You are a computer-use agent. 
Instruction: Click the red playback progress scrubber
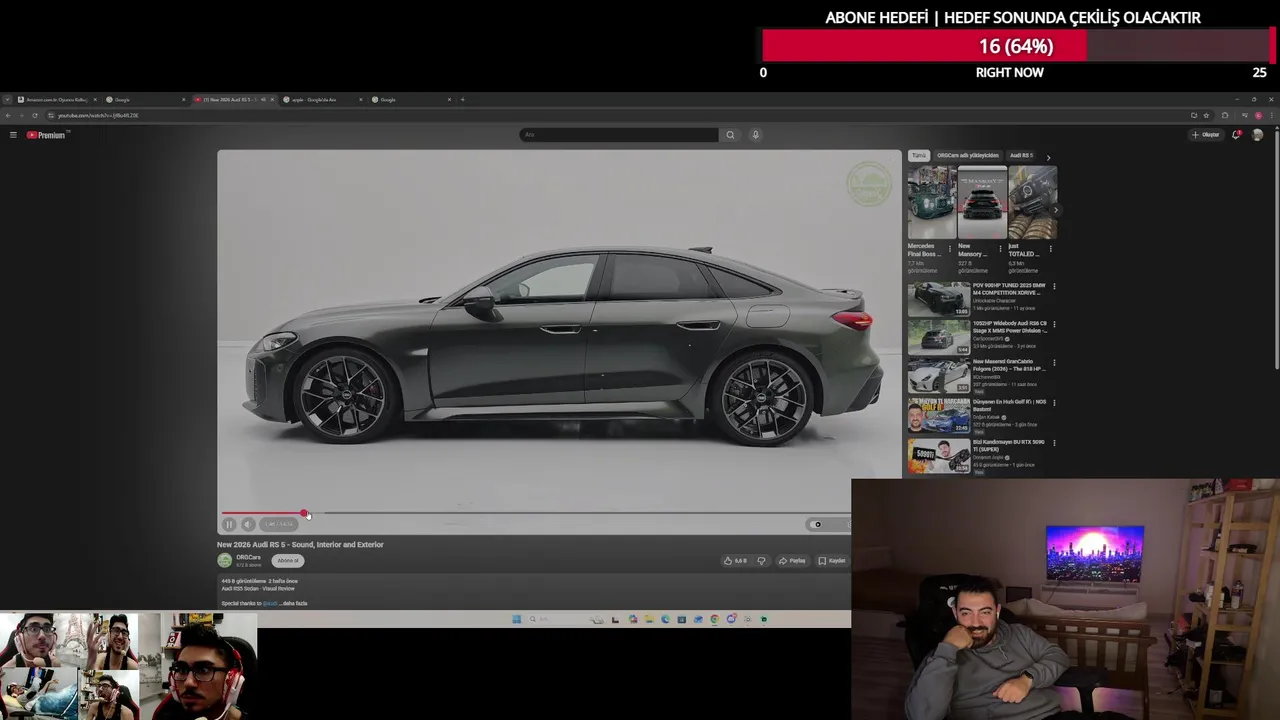[304, 513]
